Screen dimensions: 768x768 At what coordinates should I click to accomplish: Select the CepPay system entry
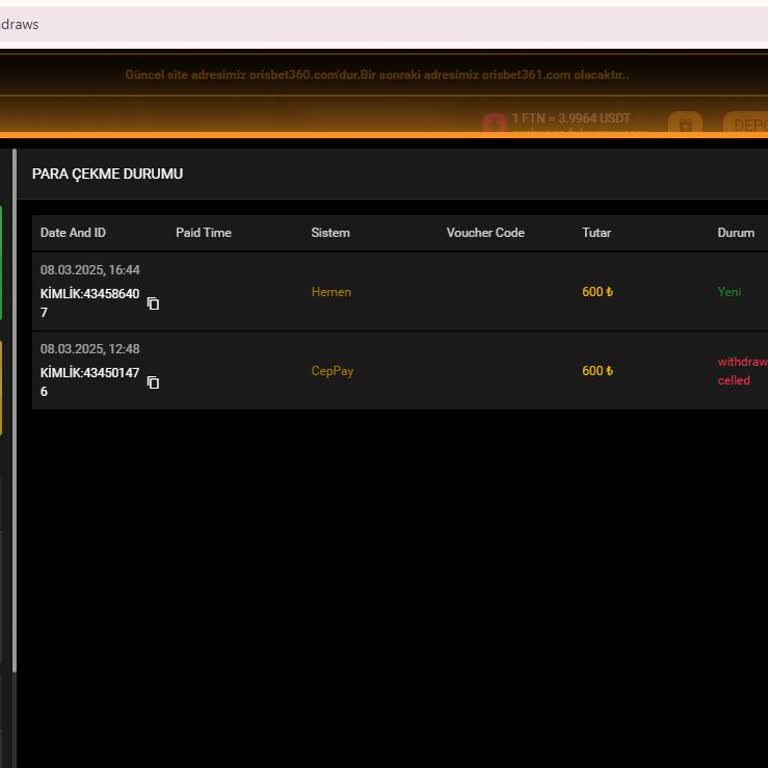(x=332, y=371)
